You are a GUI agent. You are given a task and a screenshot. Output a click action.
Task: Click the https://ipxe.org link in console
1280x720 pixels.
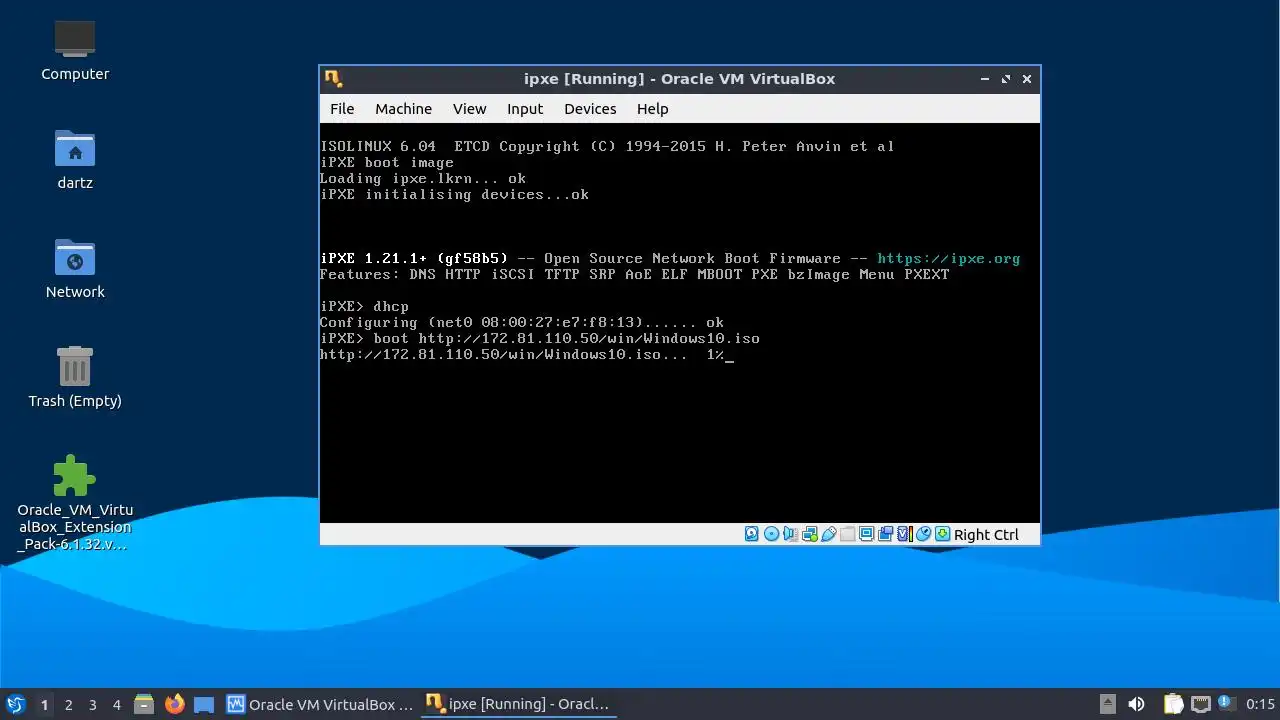[948, 258]
